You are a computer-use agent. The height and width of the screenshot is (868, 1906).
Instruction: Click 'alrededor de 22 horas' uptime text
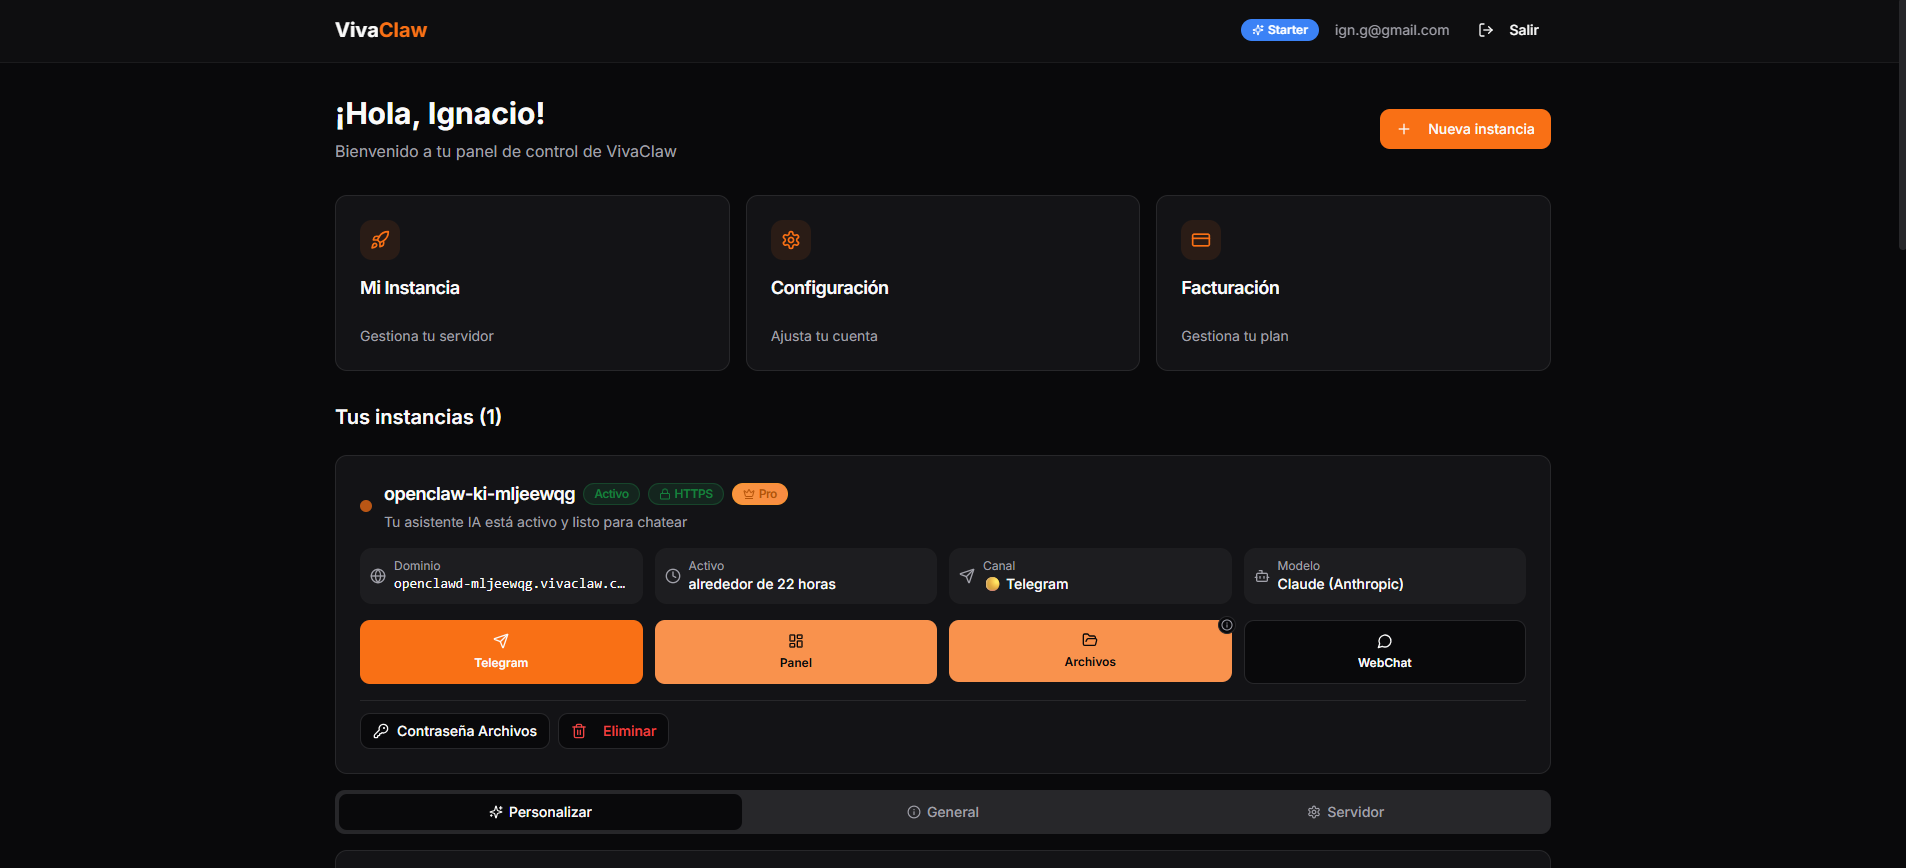[x=762, y=584]
